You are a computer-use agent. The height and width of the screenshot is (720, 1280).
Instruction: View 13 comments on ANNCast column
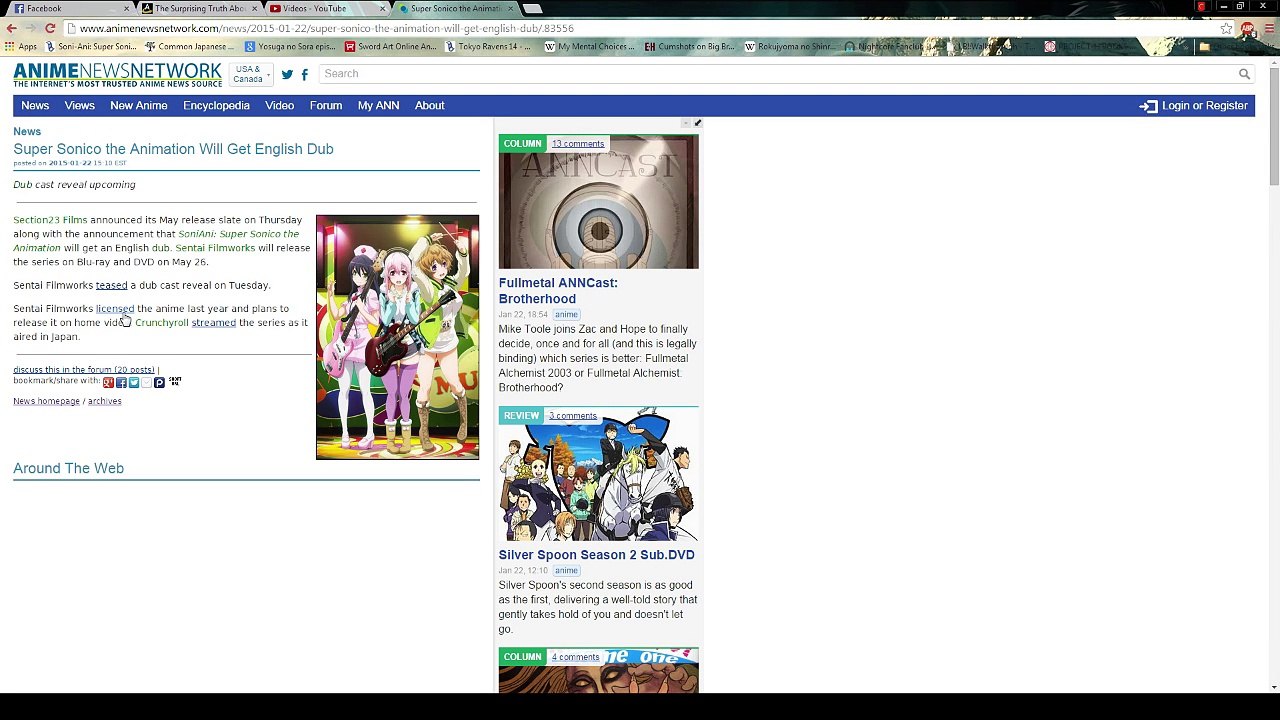578,144
